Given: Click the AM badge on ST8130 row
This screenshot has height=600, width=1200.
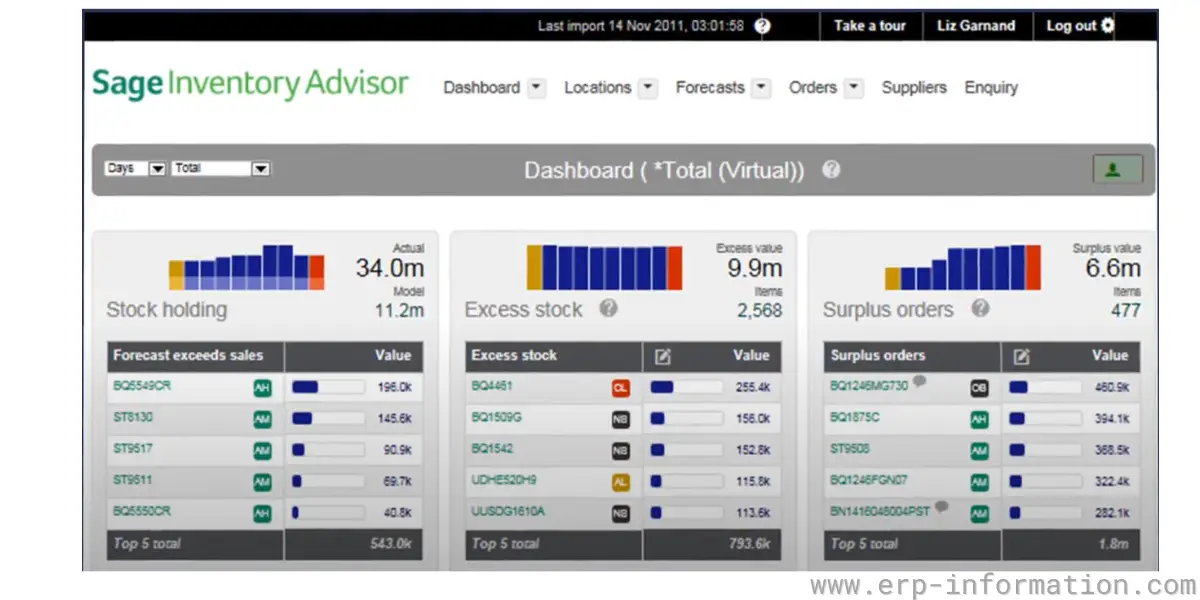Looking at the screenshot, I should [x=262, y=420].
